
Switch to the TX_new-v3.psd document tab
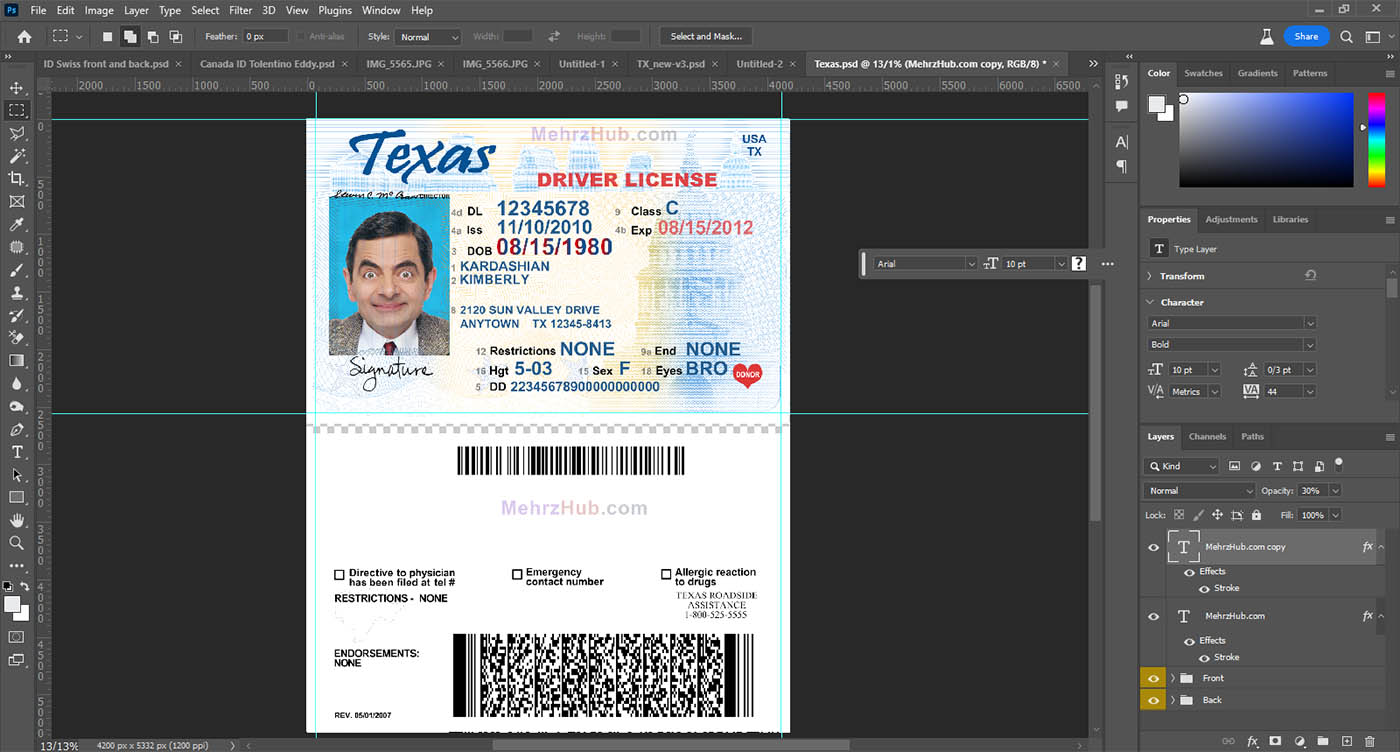point(670,64)
